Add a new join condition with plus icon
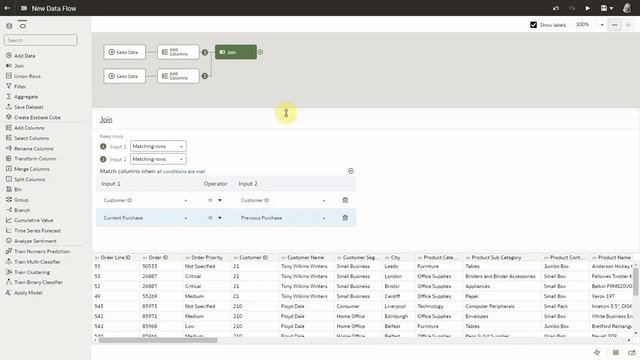640x360 pixels. 351,171
